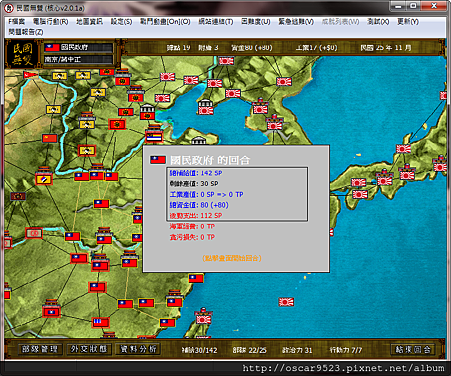The image size is (451, 376).
Task: Click the 南京/蔣中正 capital and leader field
Action: 79,59
